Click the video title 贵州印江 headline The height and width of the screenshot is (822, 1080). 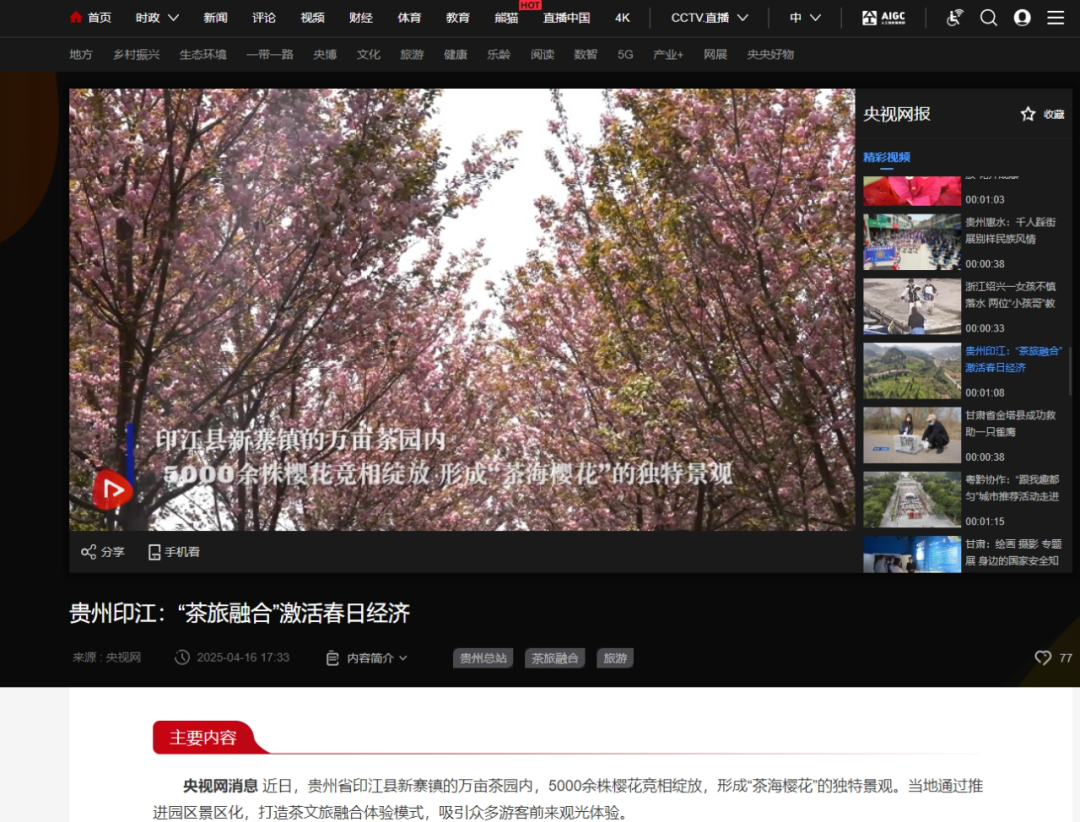(x=240, y=613)
